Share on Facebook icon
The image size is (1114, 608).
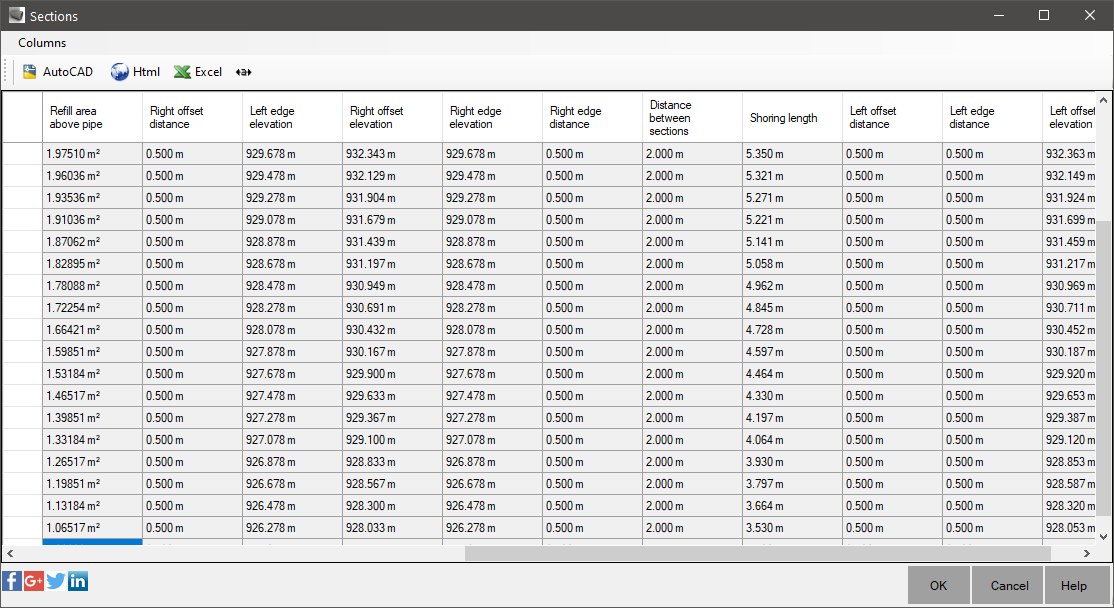[12, 581]
